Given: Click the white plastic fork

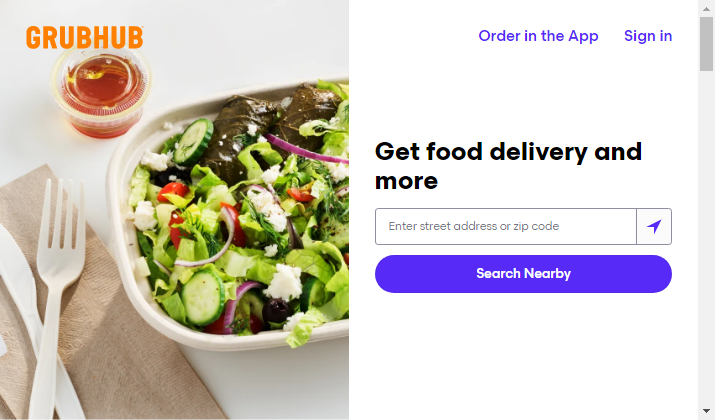Looking at the screenshot, I should click(x=55, y=292).
